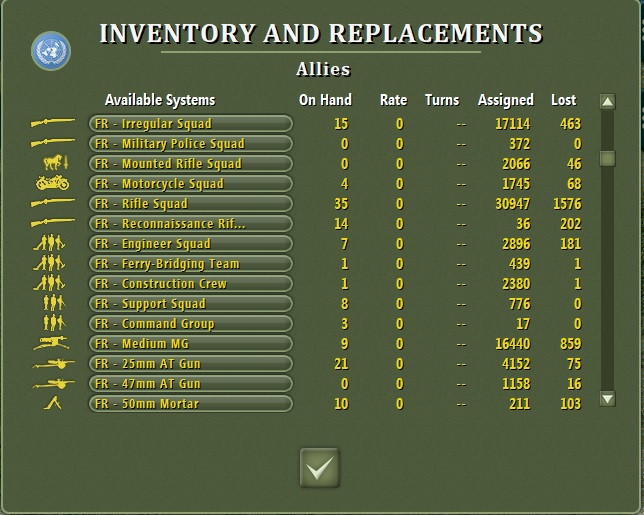
Task: Click the Rate column header
Action: pyautogui.click(x=393, y=100)
